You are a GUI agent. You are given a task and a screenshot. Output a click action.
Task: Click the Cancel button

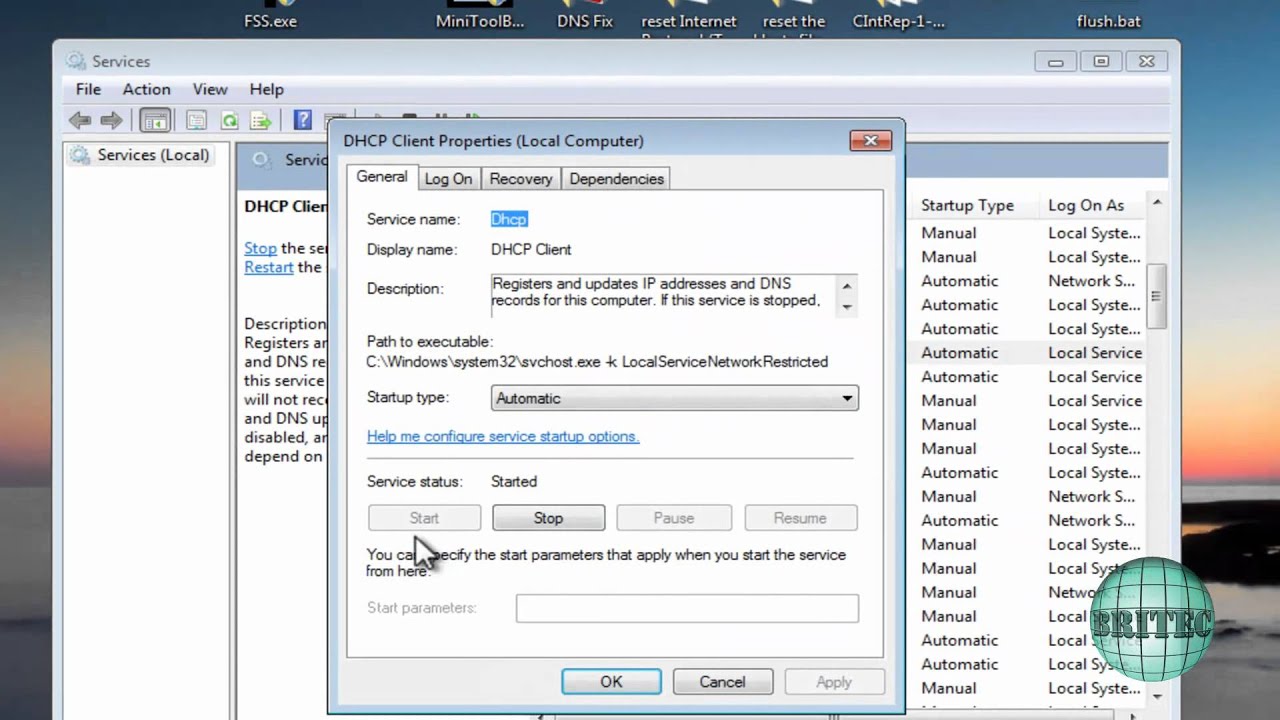pyautogui.click(x=722, y=682)
